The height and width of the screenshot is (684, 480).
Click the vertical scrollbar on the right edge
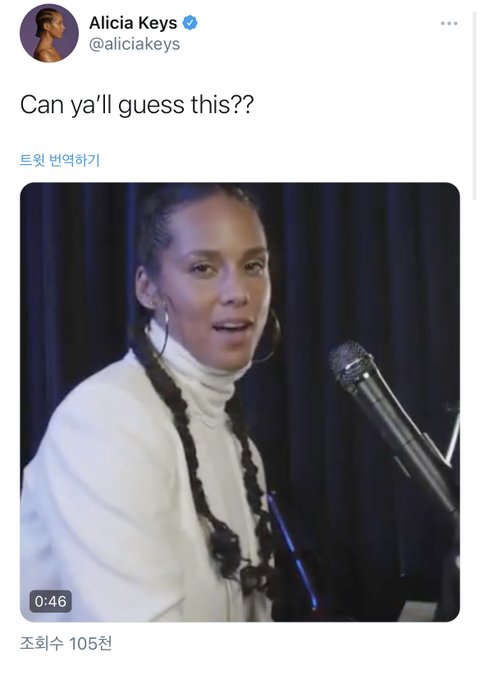(x=474, y=100)
